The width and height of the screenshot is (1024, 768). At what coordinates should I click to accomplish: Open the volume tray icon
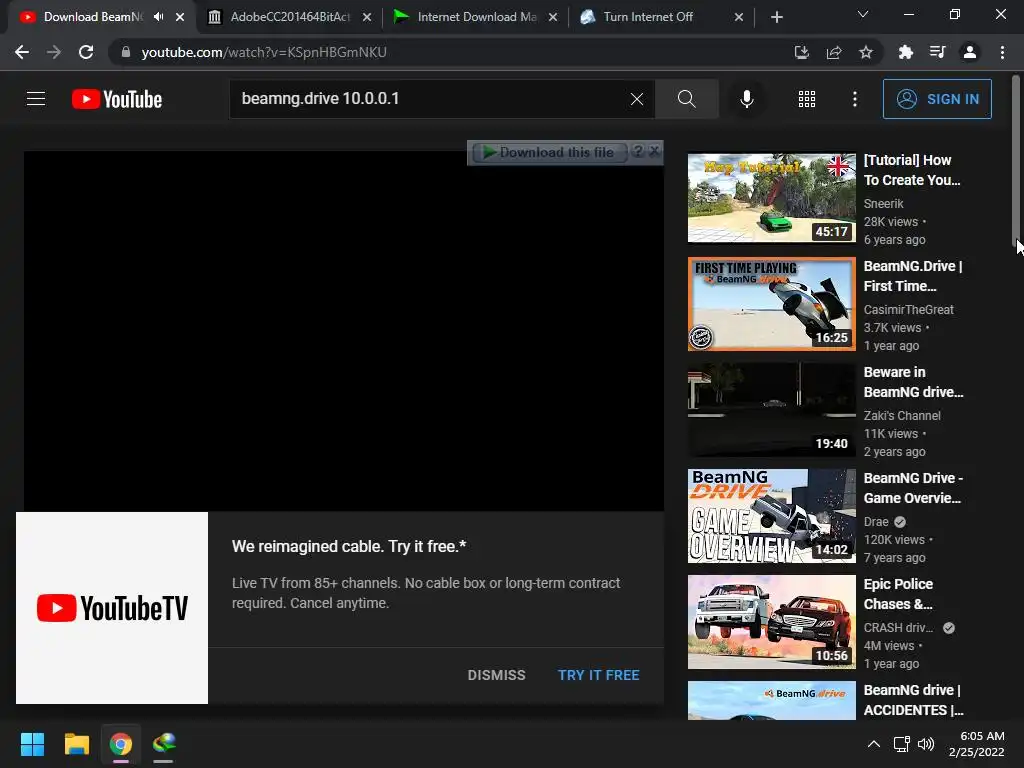pos(926,744)
